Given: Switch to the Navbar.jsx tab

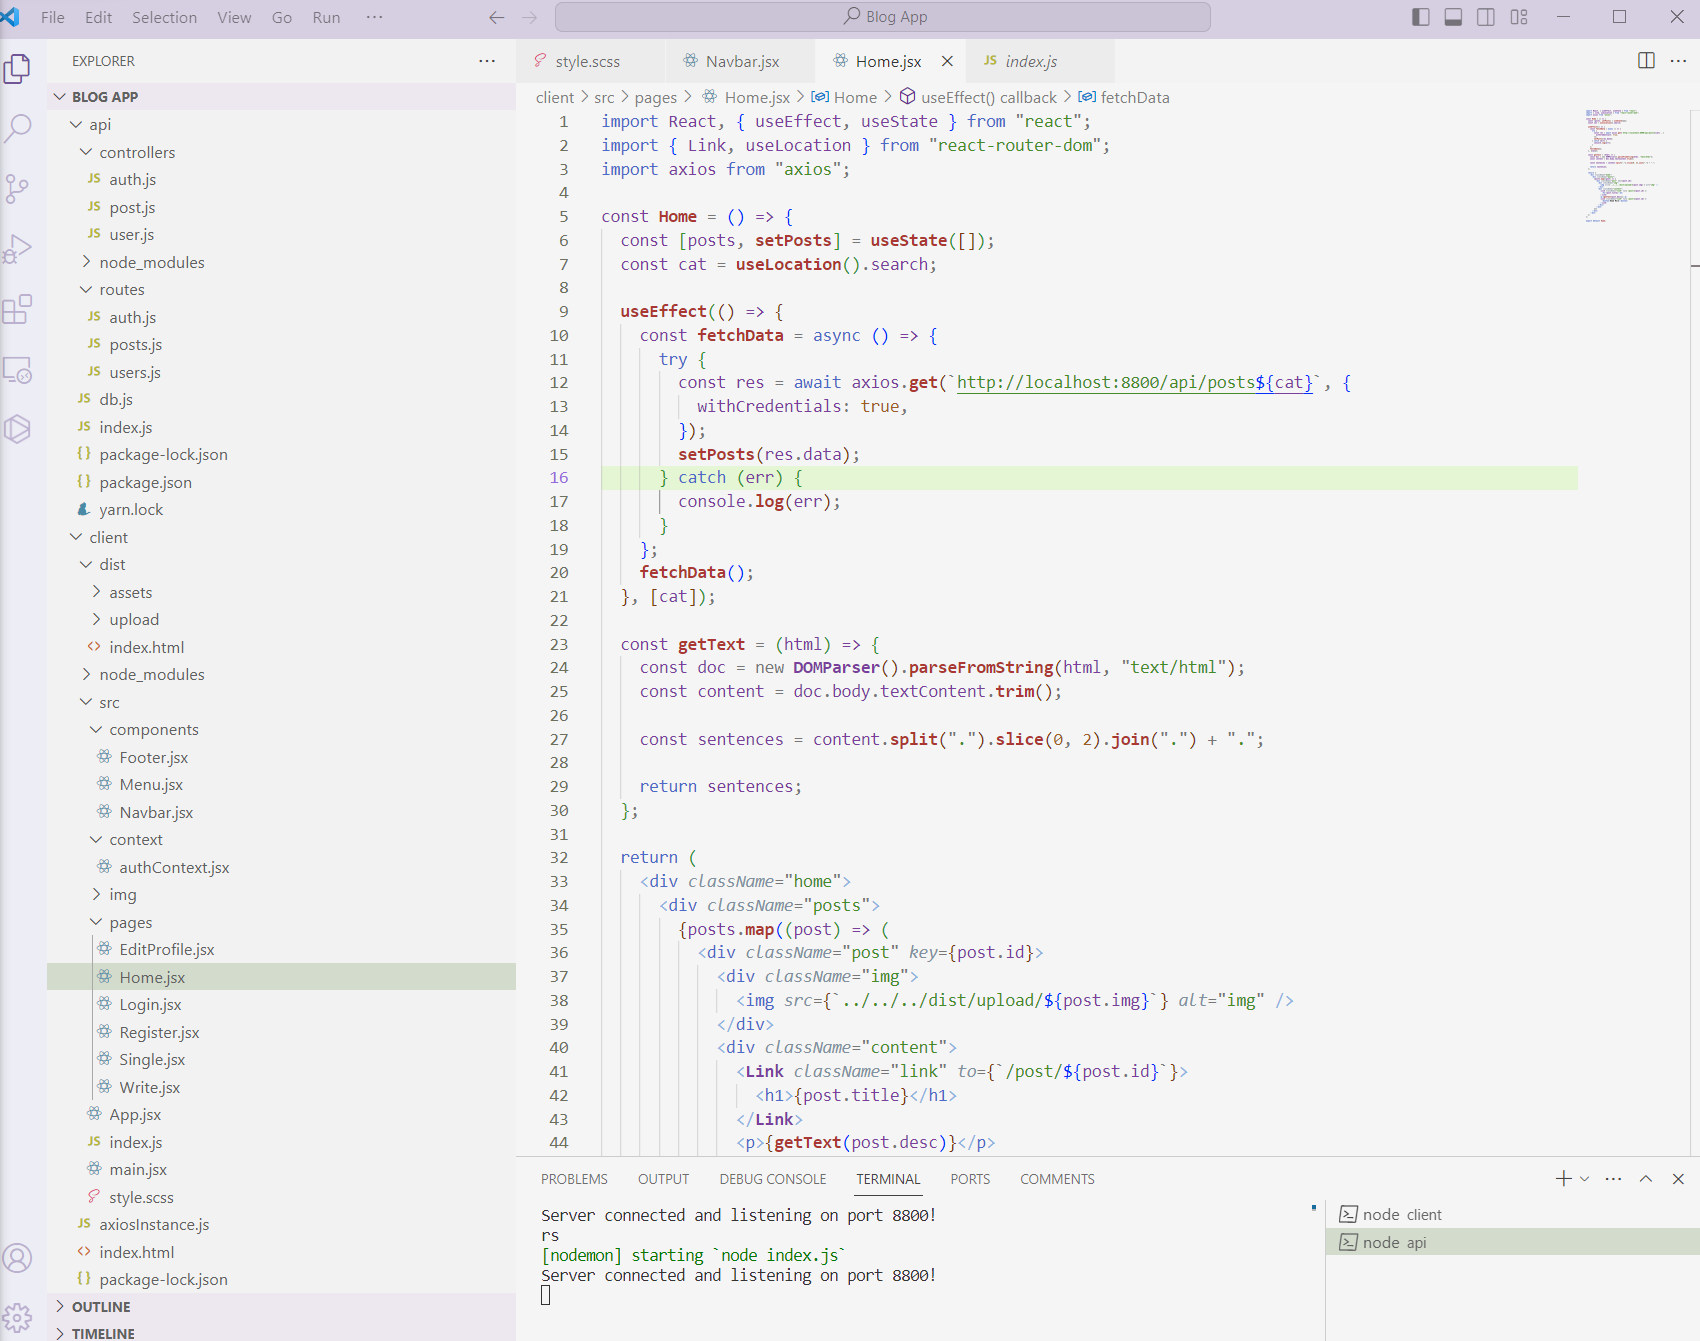Looking at the screenshot, I should (x=740, y=61).
